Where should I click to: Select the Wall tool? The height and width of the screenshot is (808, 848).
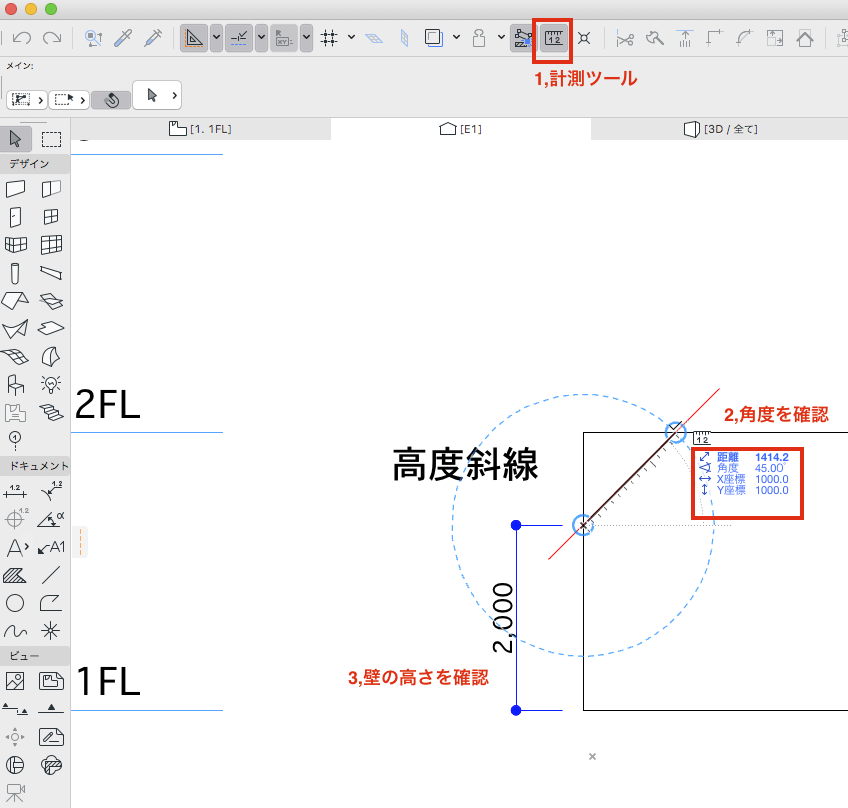pyautogui.click(x=15, y=189)
